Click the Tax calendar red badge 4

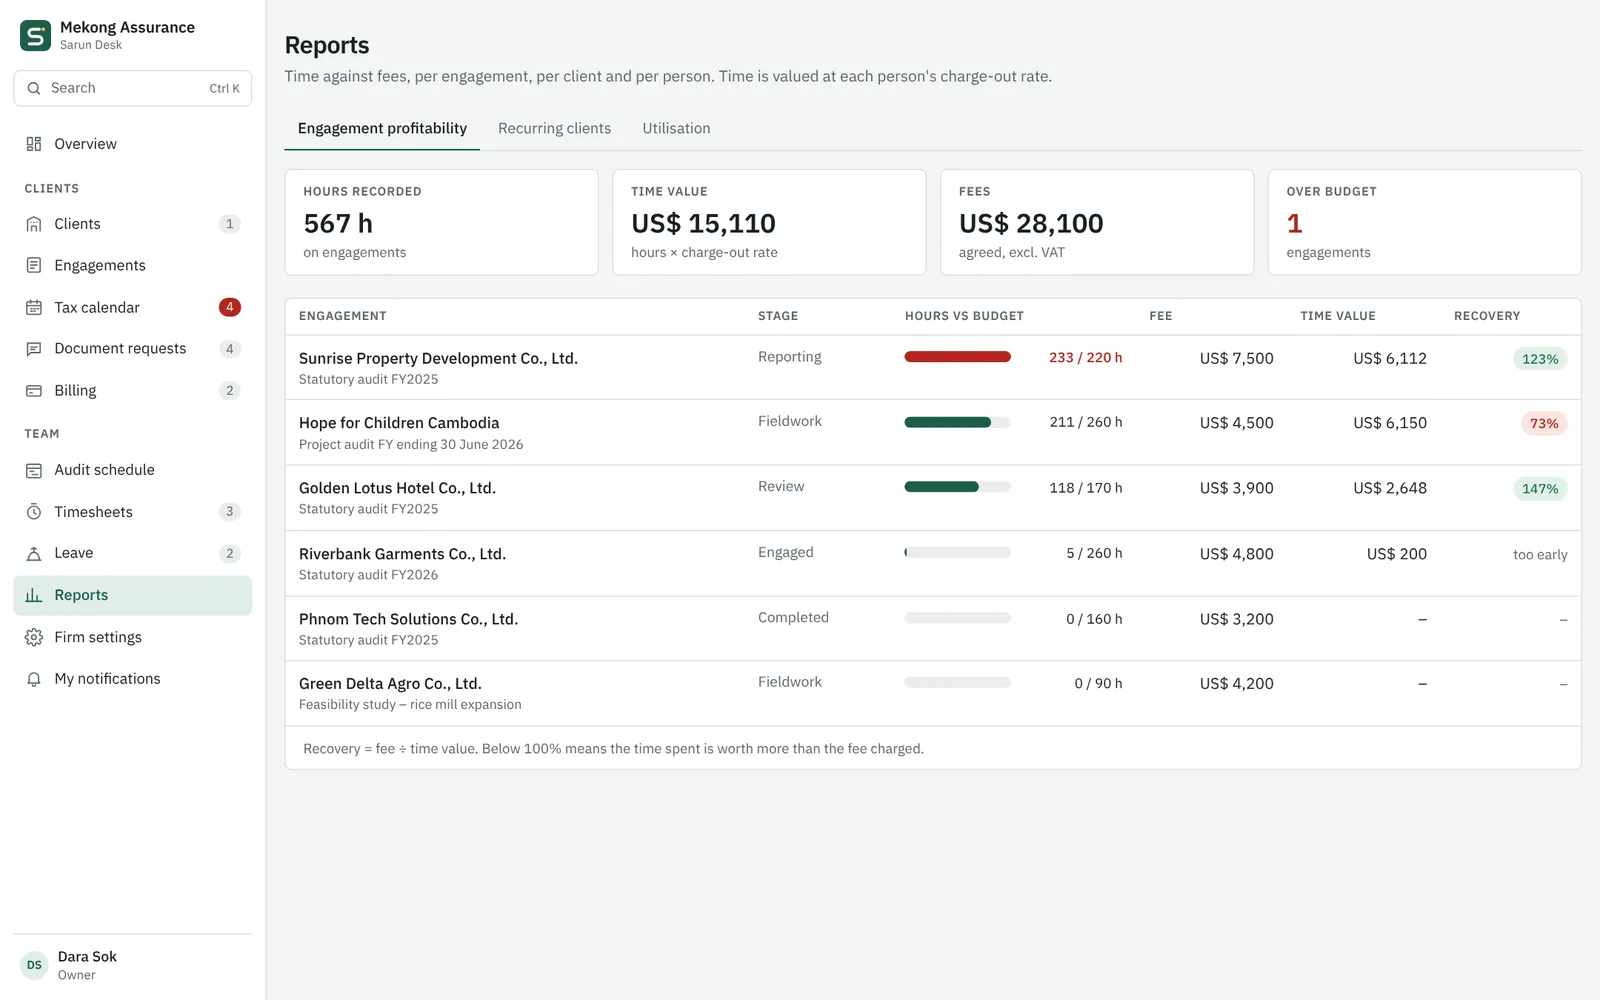(x=230, y=307)
